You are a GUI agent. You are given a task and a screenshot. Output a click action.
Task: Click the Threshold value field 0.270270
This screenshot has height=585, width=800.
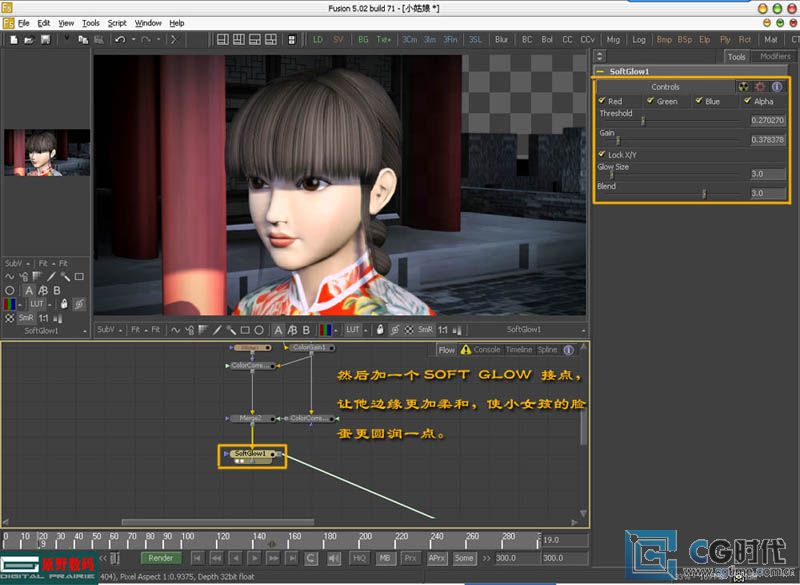[x=768, y=120]
